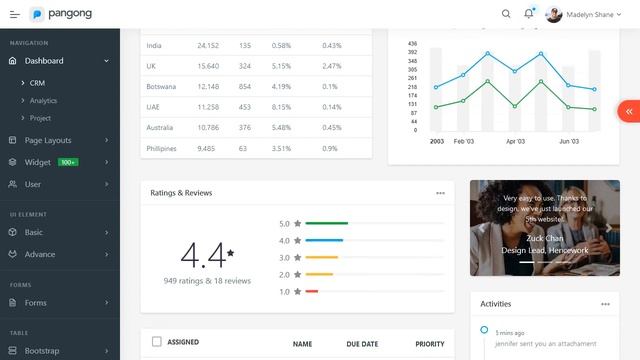This screenshot has width=640, height=360.
Task: Select CRM in sidebar
Action: click(37, 83)
